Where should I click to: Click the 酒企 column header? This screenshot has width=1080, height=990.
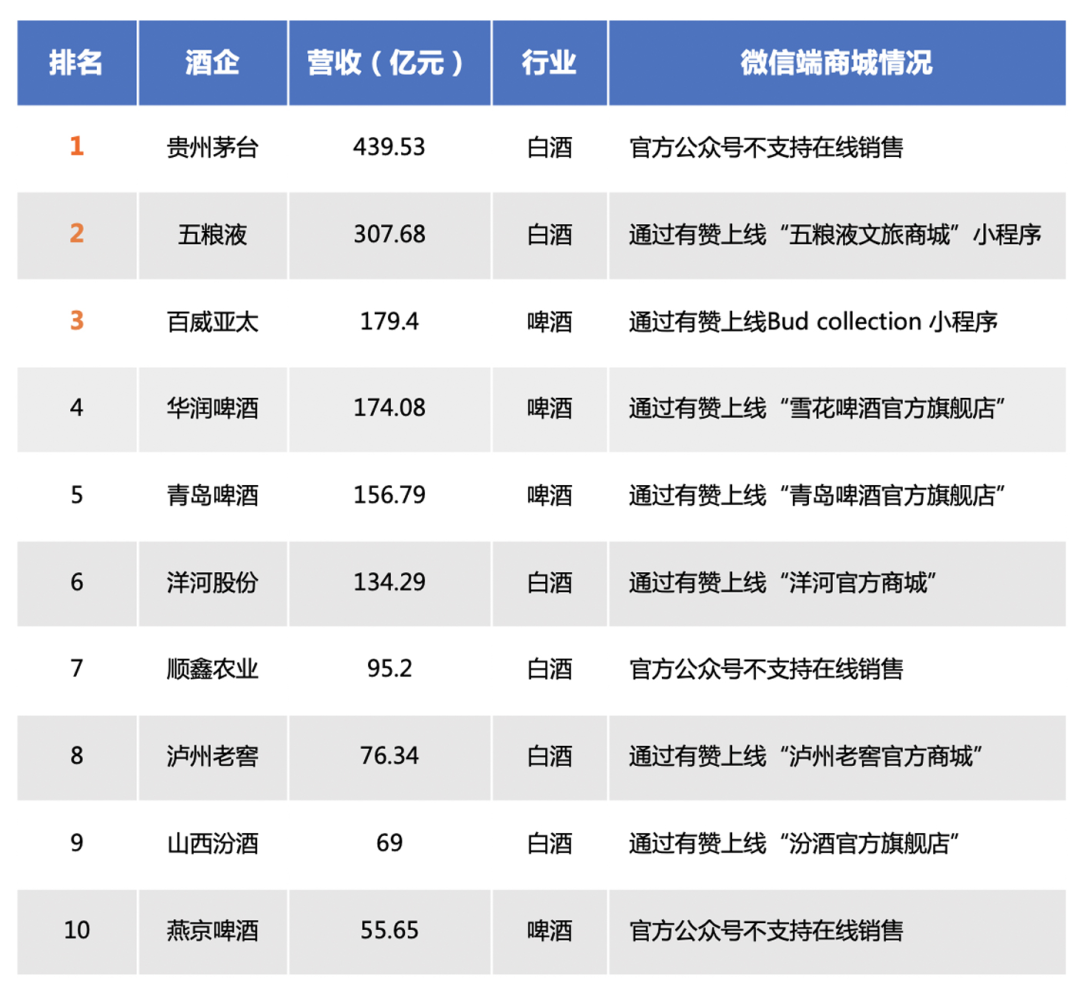pyautogui.click(x=212, y=62)
